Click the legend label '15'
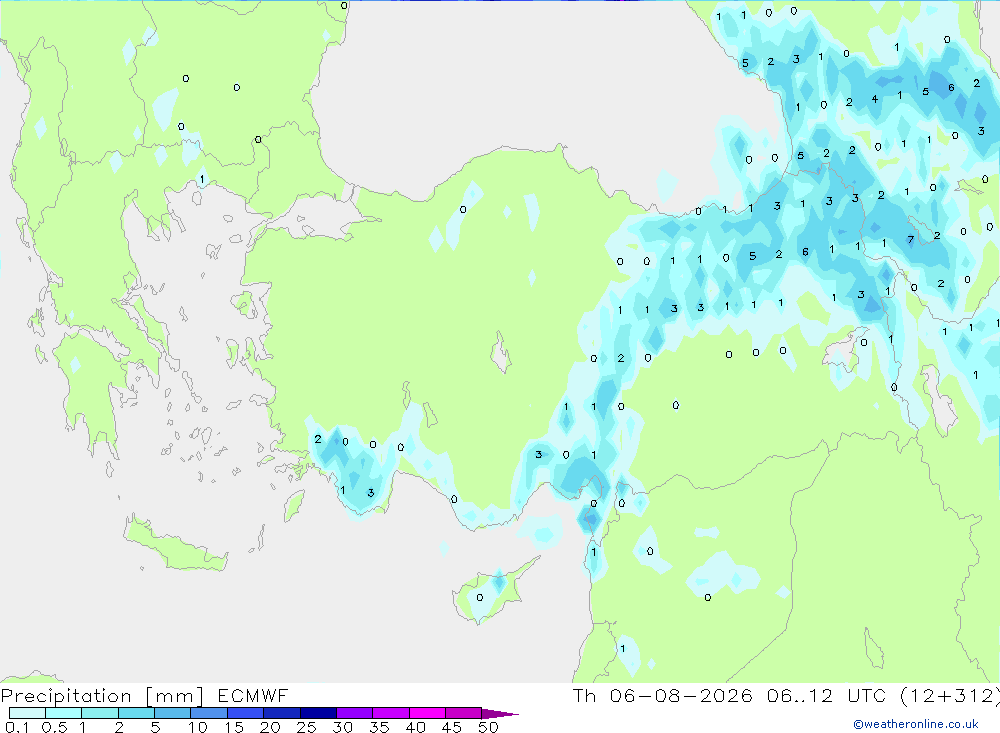This screenshot has height=733, width=1000. click(x=234, y=727)
